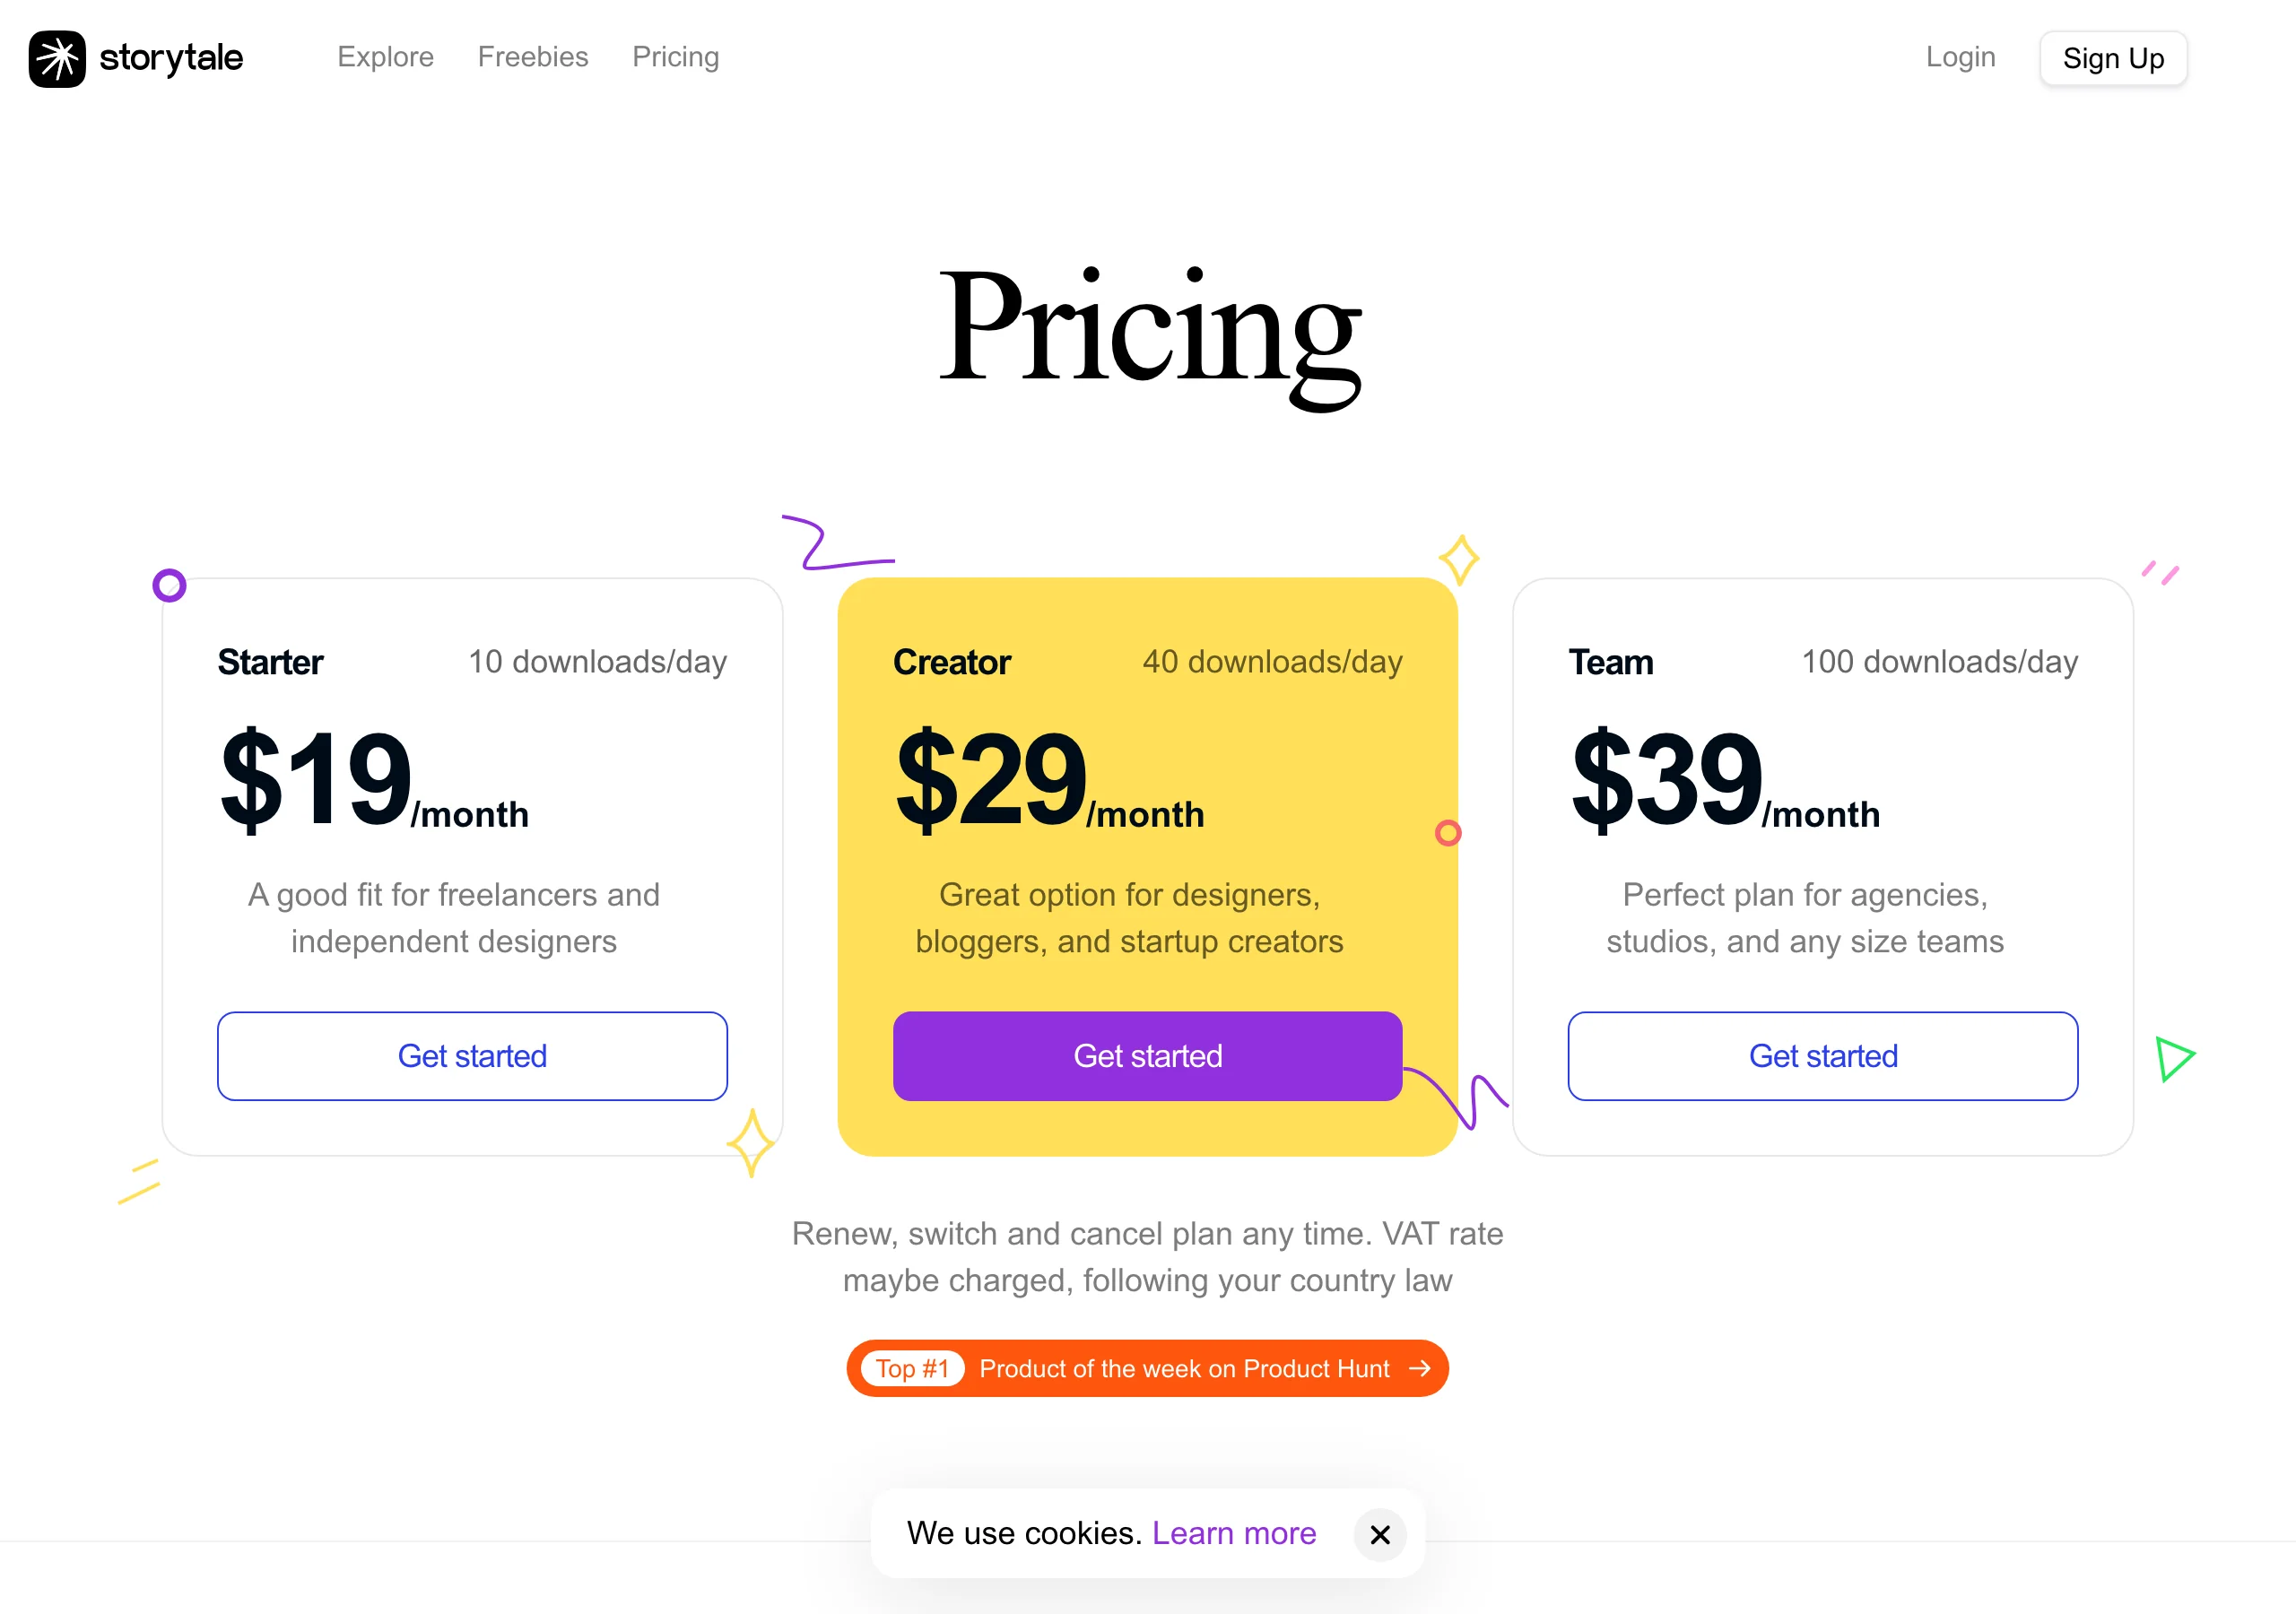Click the Sign Up button
Viewport: 2296px width, 1614px height.
click(x=2113, y=59)
